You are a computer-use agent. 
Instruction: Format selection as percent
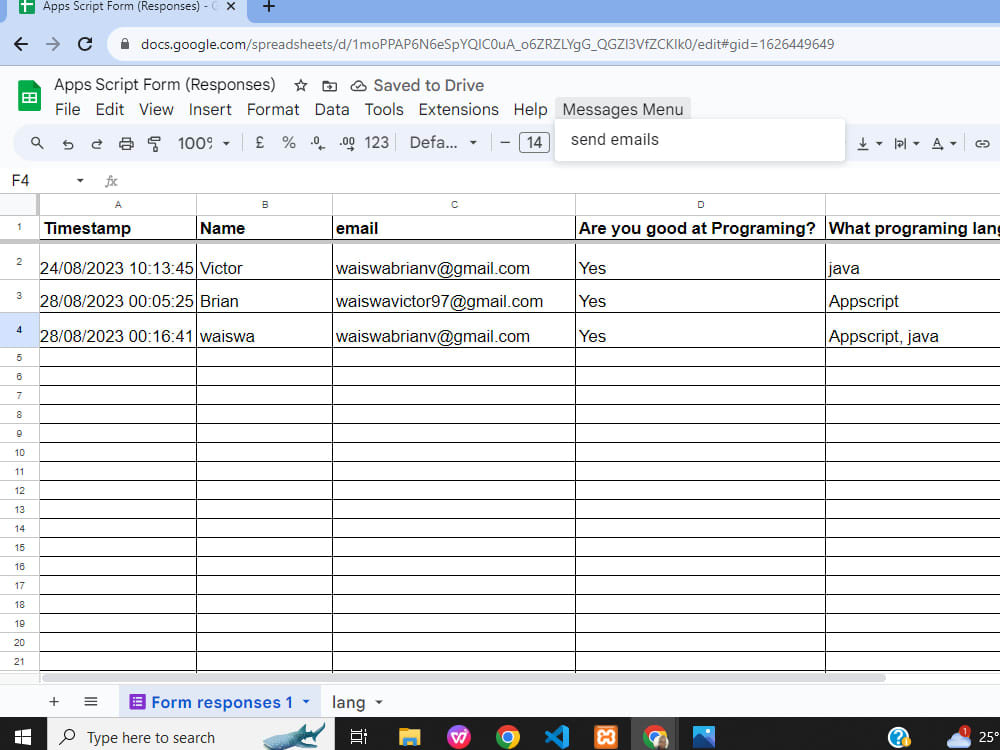288,142
